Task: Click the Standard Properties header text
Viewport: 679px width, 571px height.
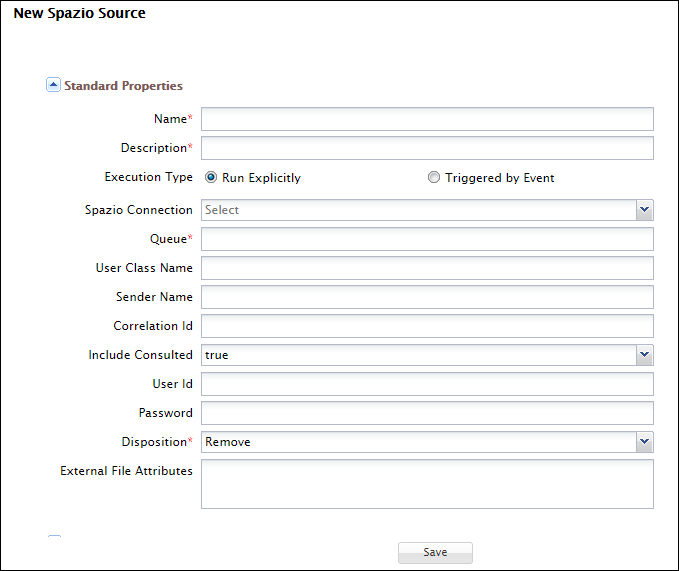Action: point(123,86)
